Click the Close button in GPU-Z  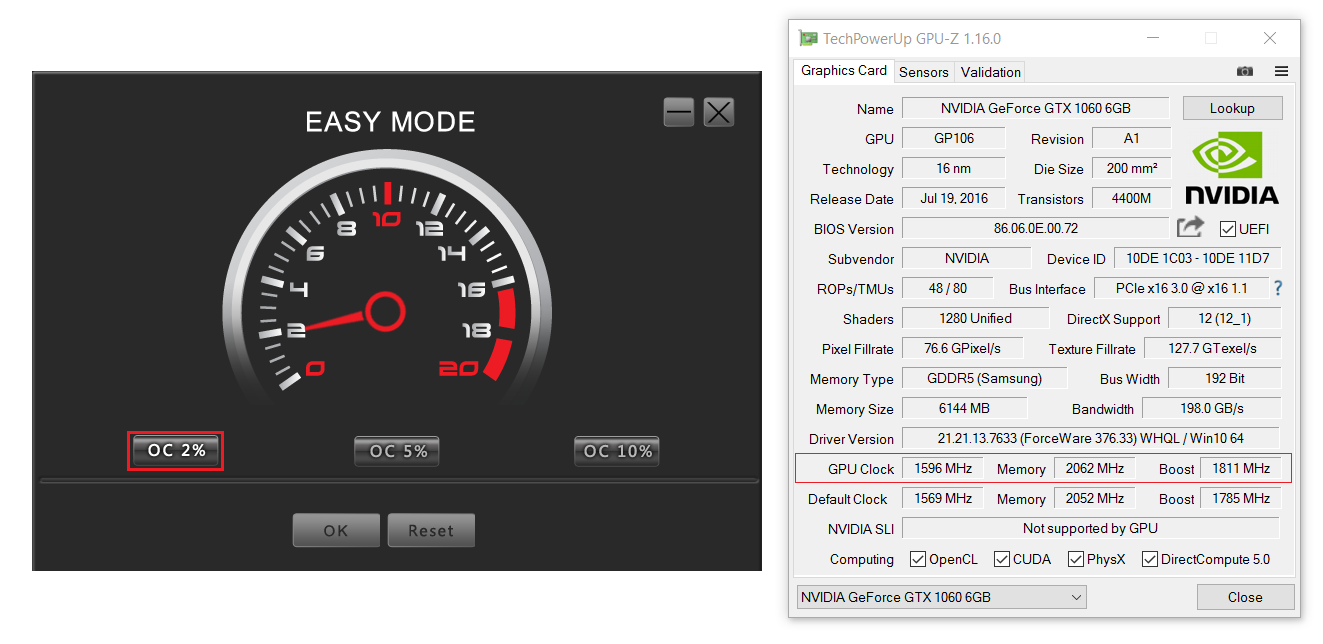tap(1245, 597)
